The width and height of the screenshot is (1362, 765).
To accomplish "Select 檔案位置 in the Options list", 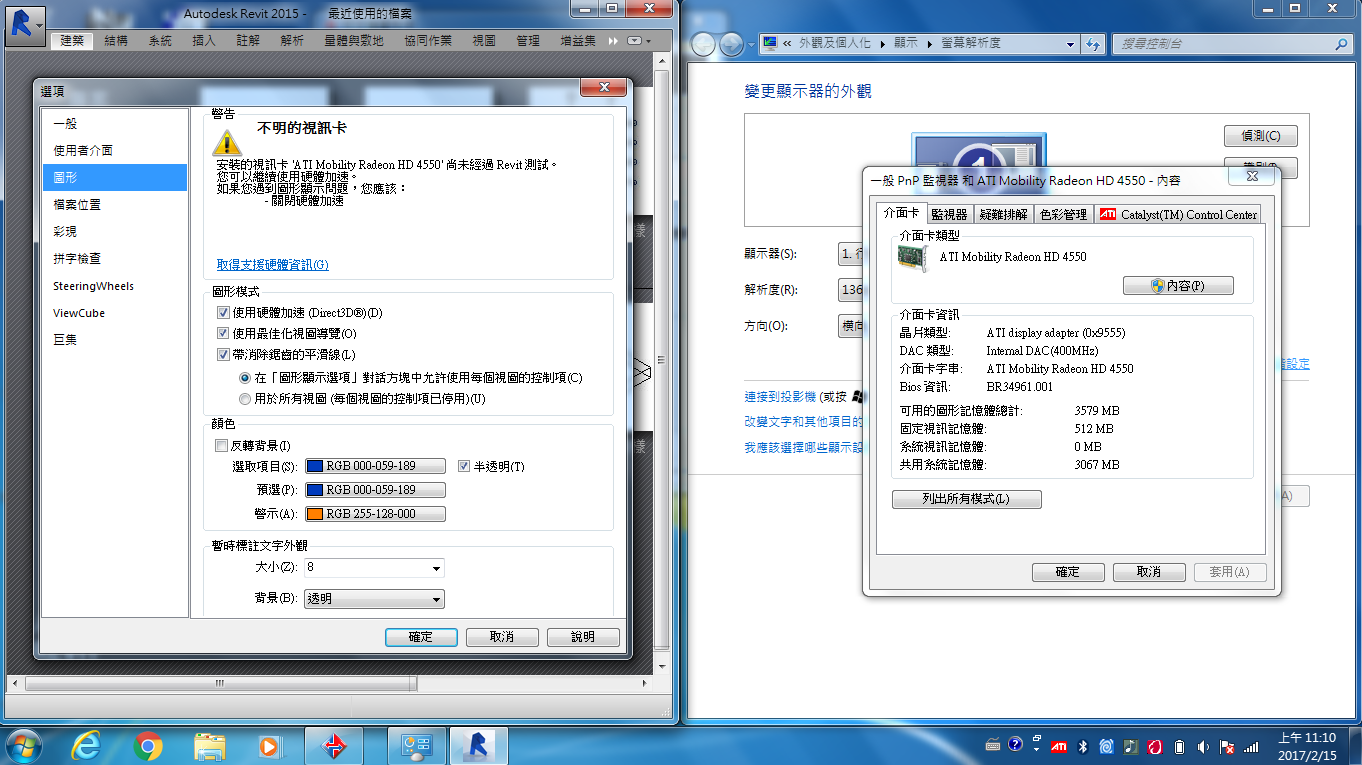I will (x=115, y=204).
